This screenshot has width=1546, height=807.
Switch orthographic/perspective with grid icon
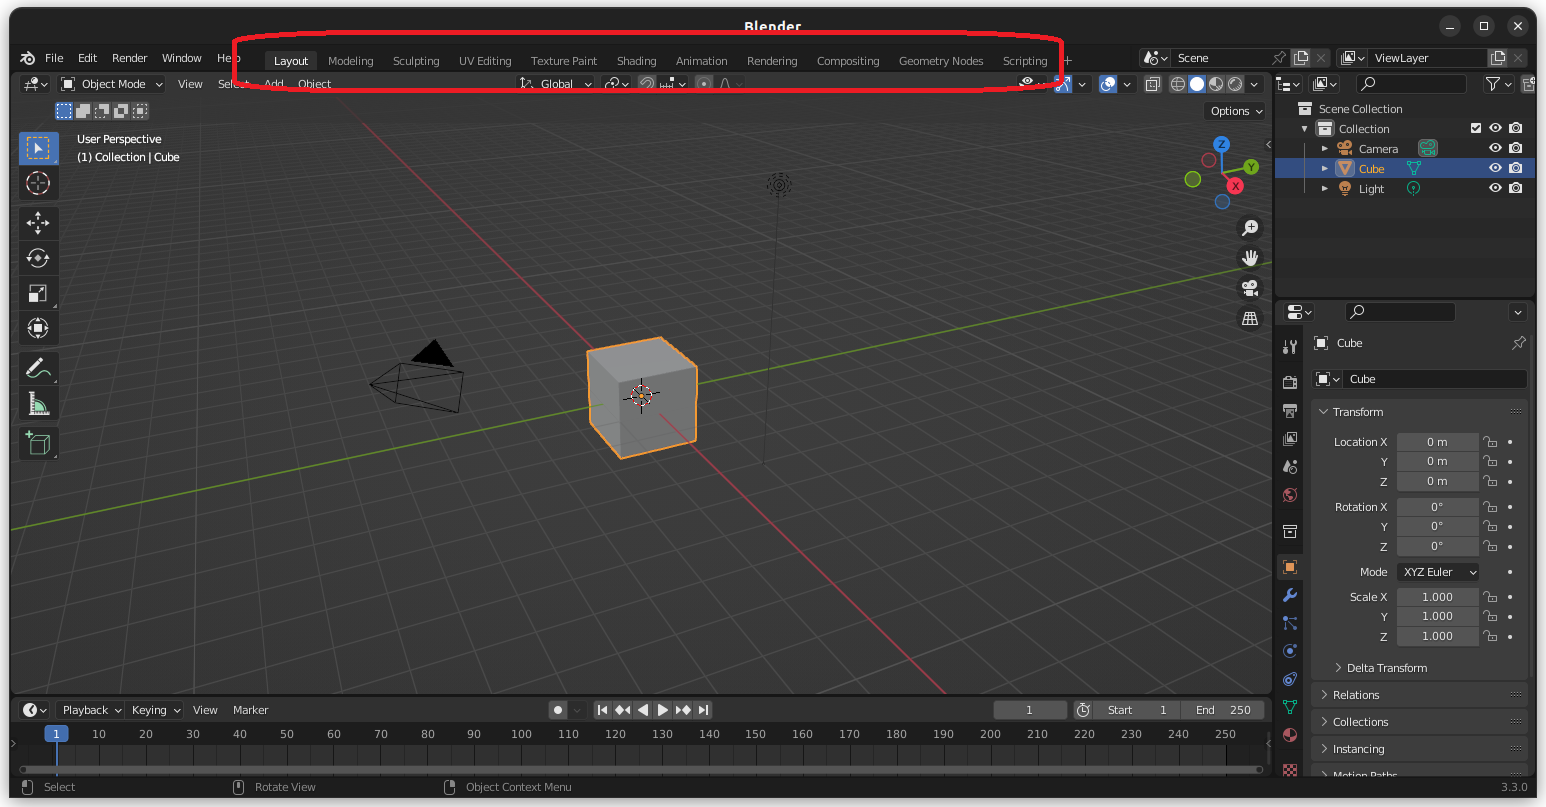pyautogui.click(x=1249, y=319)
